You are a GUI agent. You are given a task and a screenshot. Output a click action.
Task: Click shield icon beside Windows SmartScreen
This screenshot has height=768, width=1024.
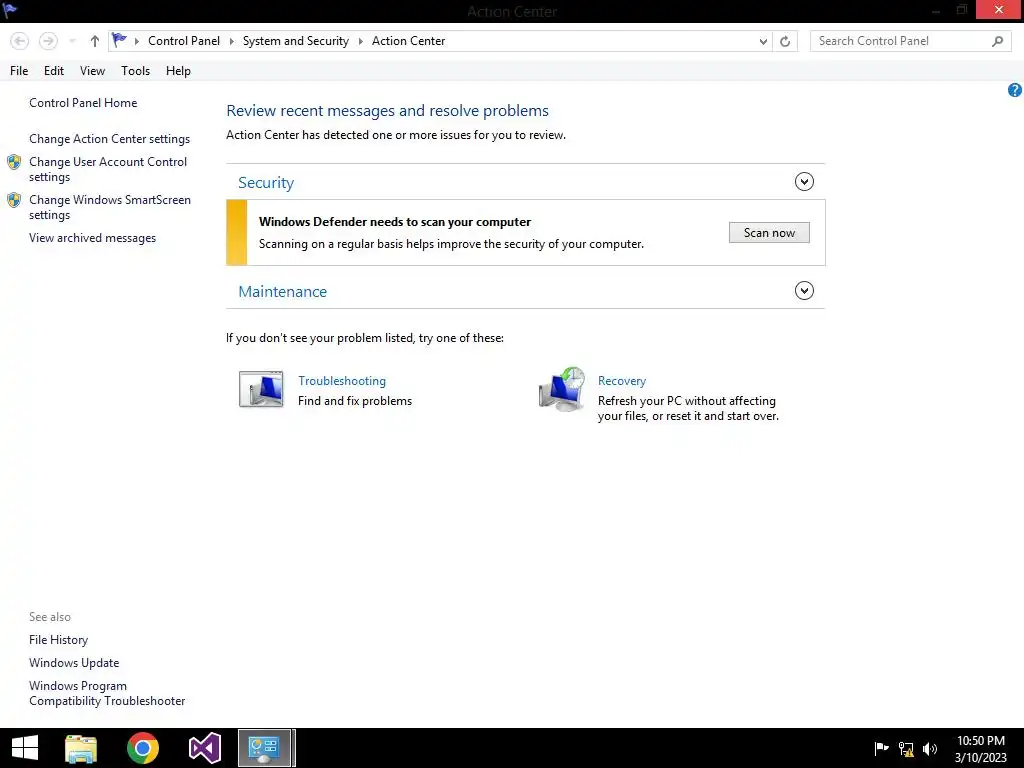click(x=14, y=200)
